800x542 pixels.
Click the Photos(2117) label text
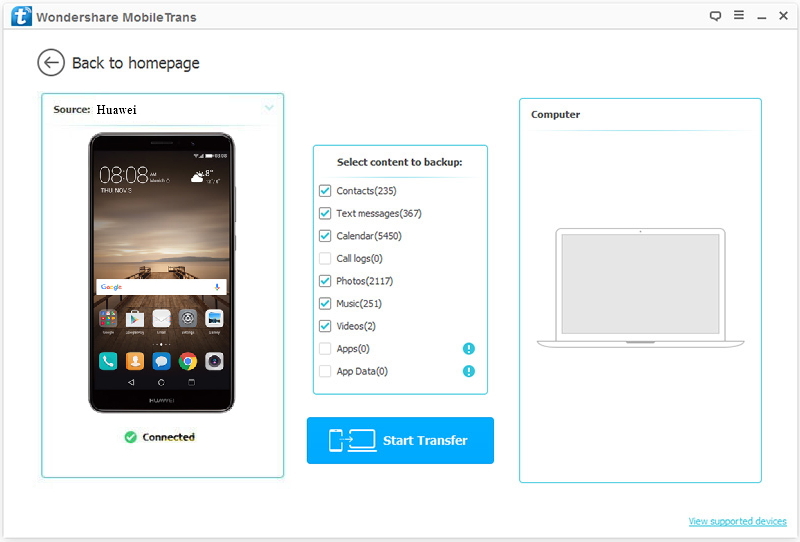[x=364, y=281]
